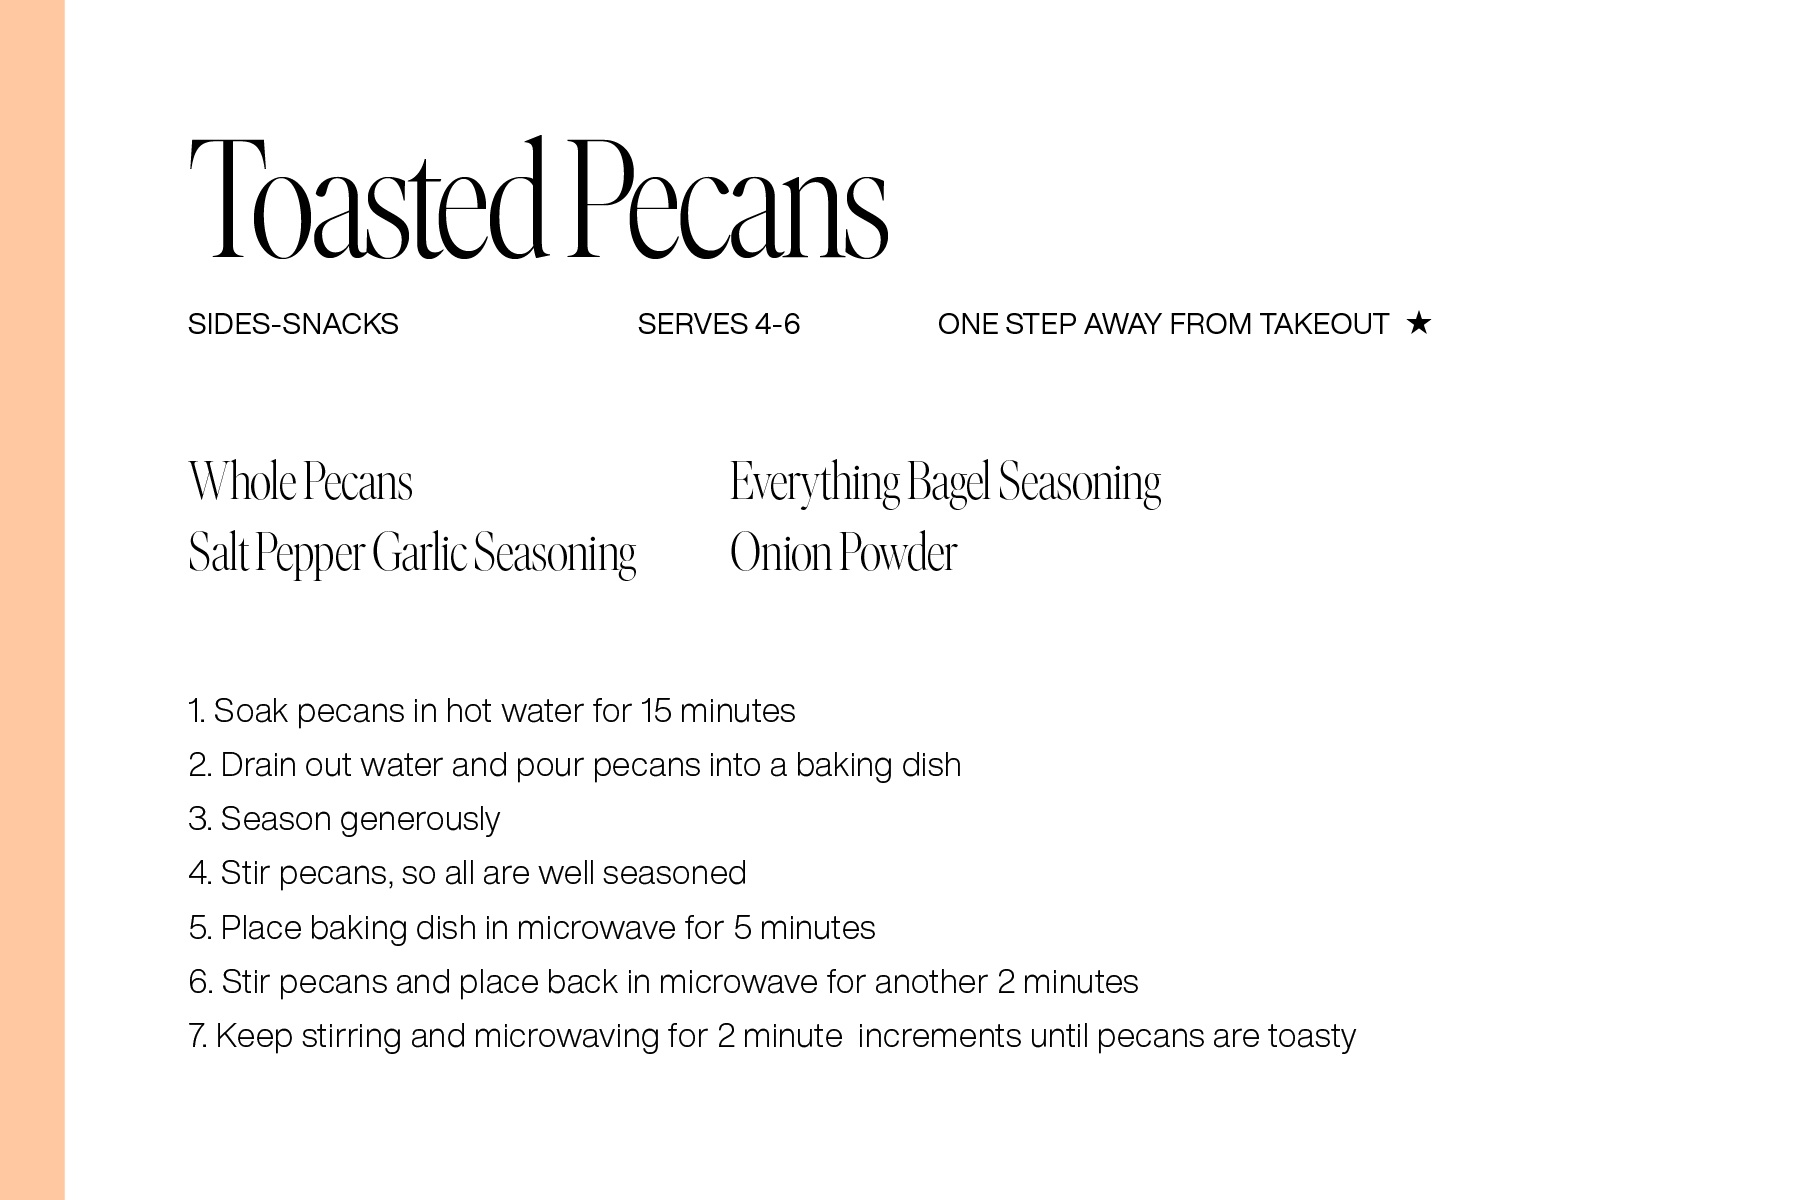
Task: Select Salt Pepper Garlic Seasoning ingredient
Action: (x=412, y=554)
